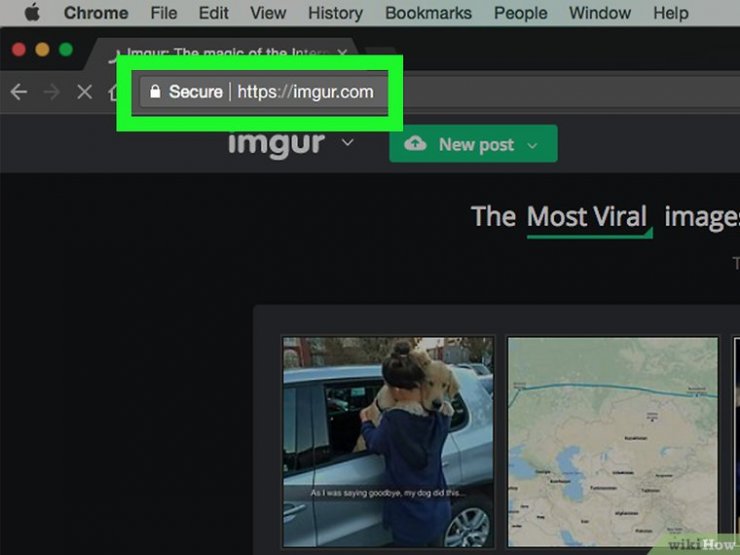The image size is (740, 555).
Task: Open the map image post
Action: click(613, 442)
